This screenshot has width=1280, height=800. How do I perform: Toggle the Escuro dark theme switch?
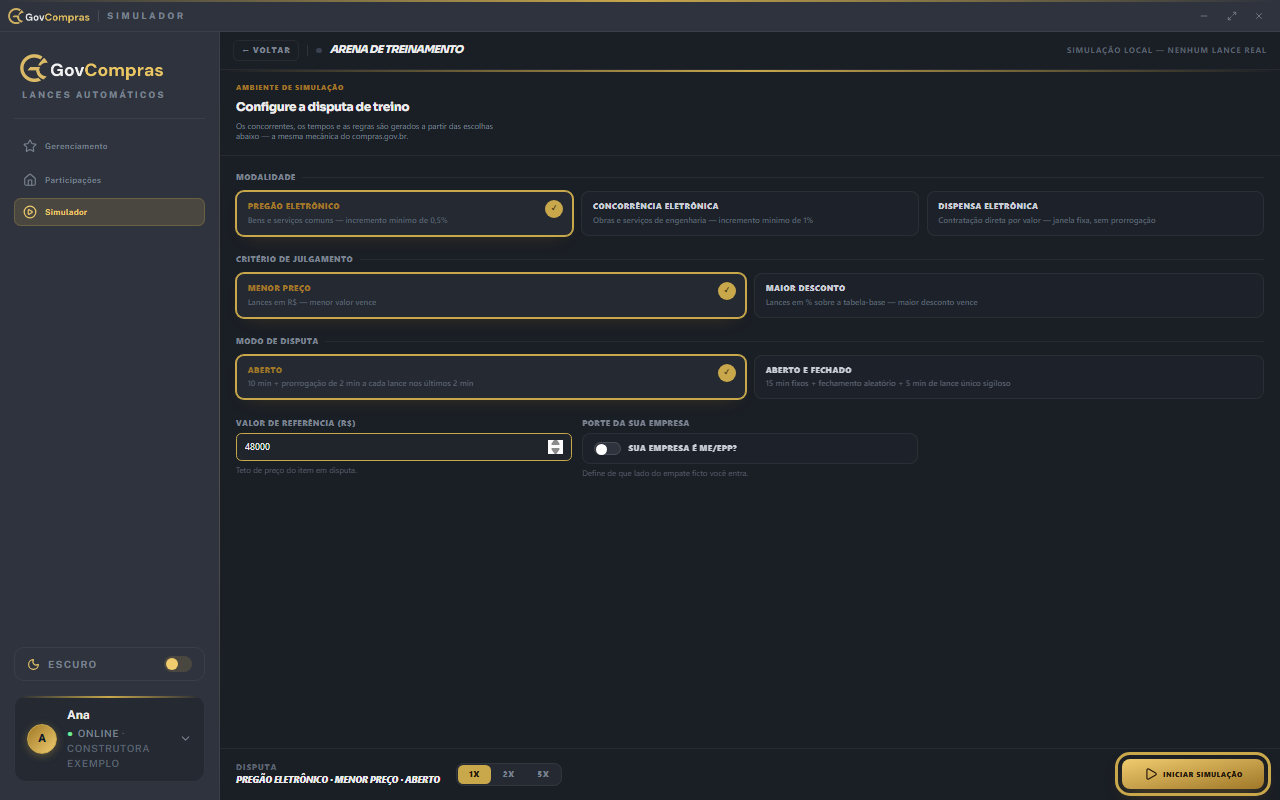178,664
